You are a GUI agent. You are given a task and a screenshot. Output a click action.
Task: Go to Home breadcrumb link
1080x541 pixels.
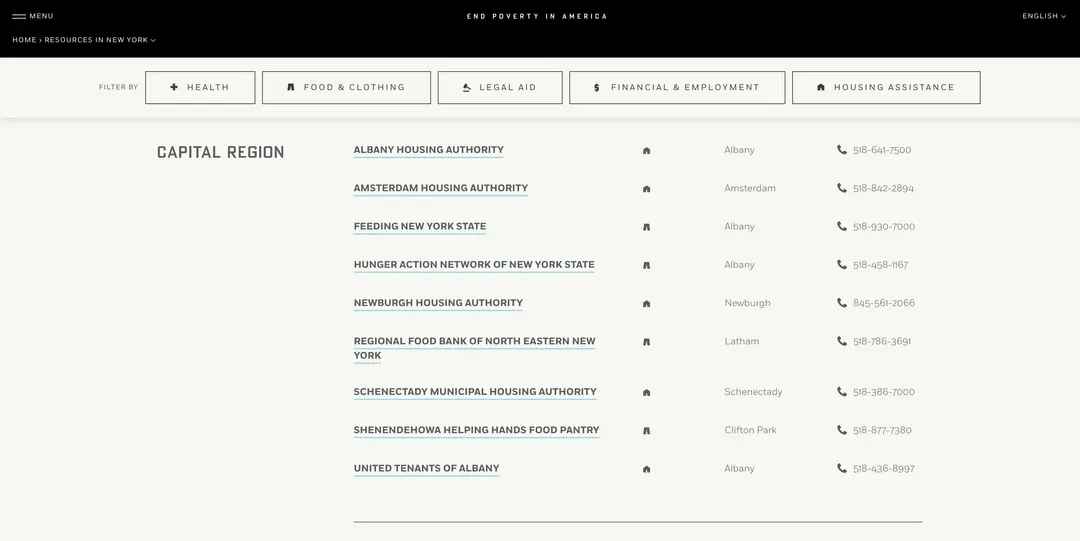coord(24,40)
